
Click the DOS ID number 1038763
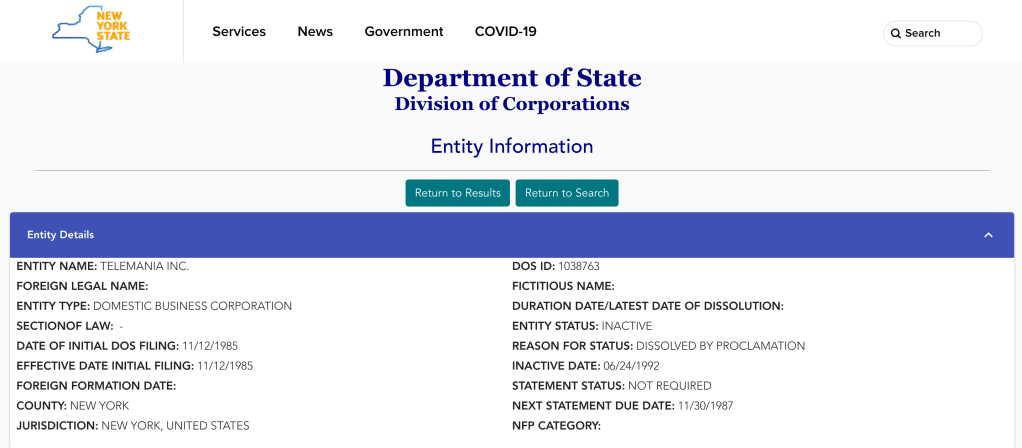click(579, 266)
